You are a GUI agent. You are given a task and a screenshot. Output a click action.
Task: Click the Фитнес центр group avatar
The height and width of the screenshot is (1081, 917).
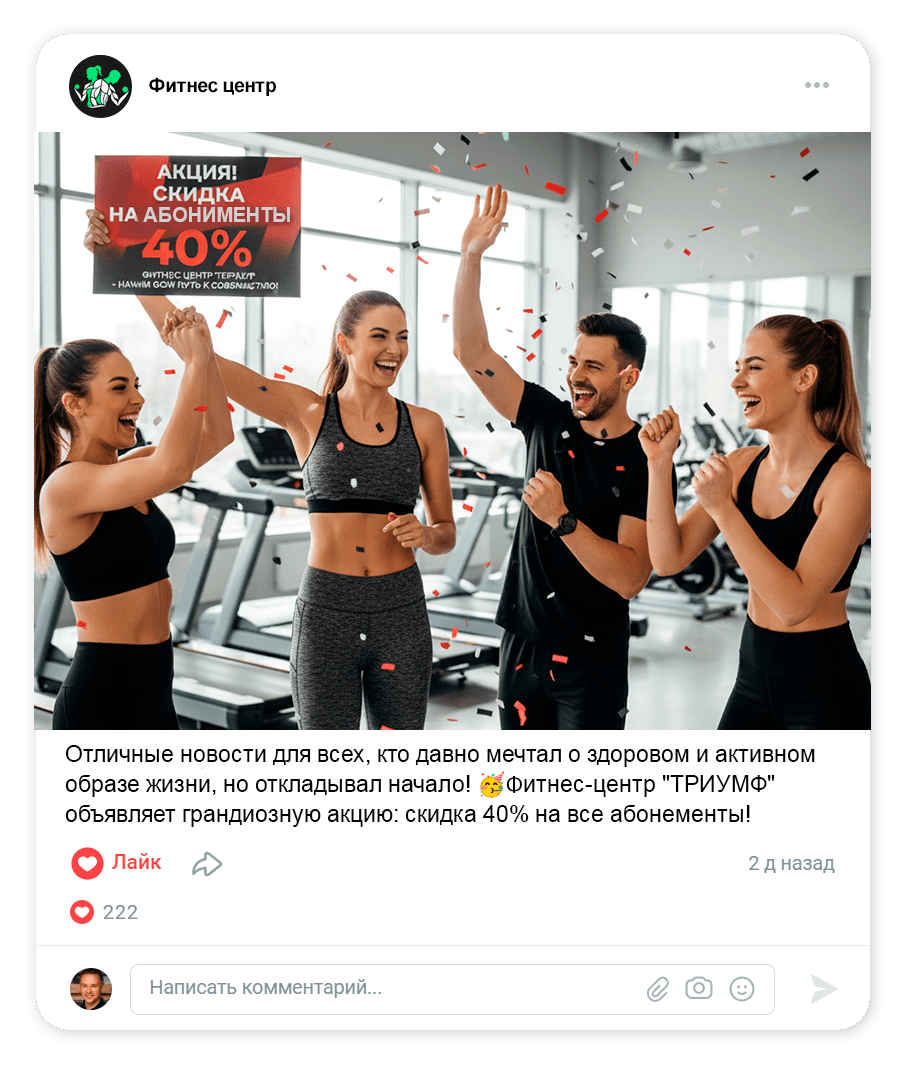[100, 86]
